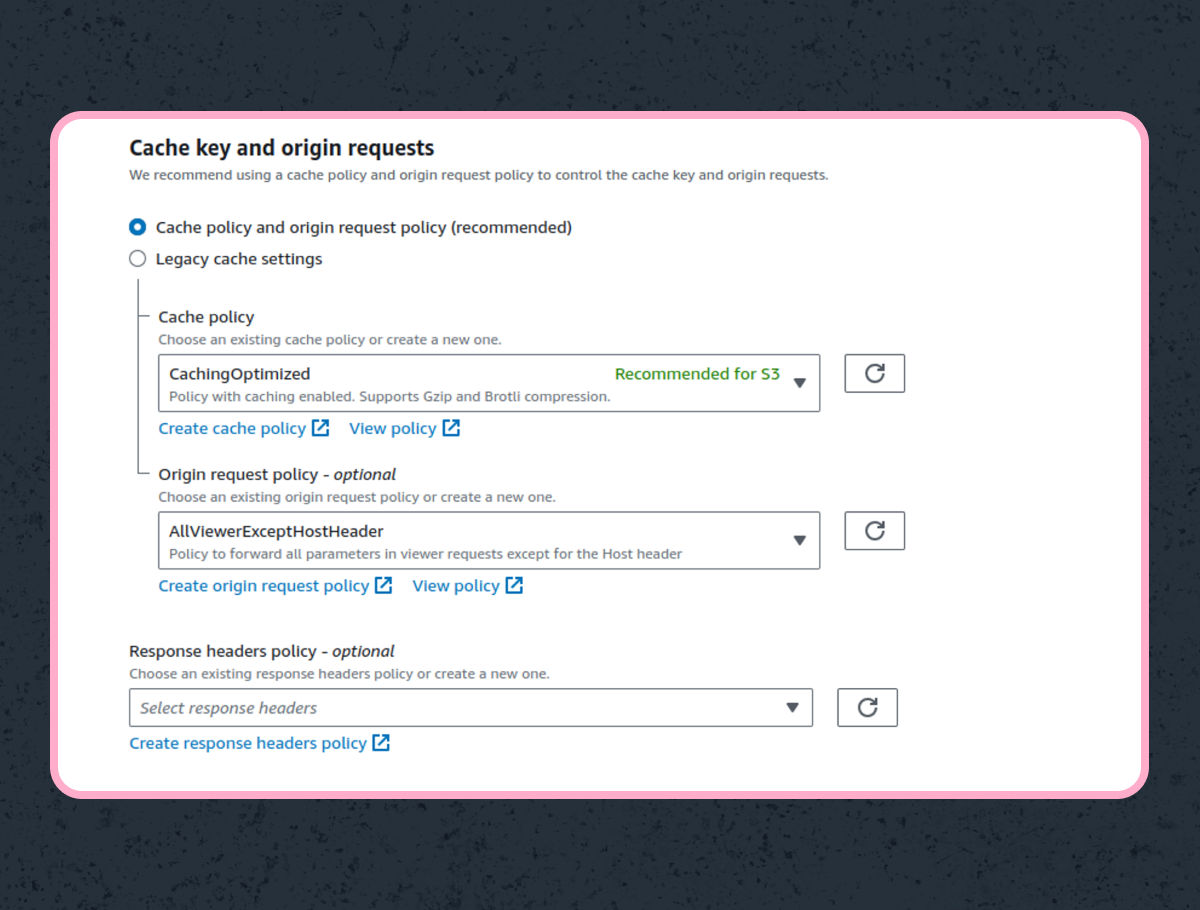
Task: Open the Create response headers policy link
Action: point(248,743)
